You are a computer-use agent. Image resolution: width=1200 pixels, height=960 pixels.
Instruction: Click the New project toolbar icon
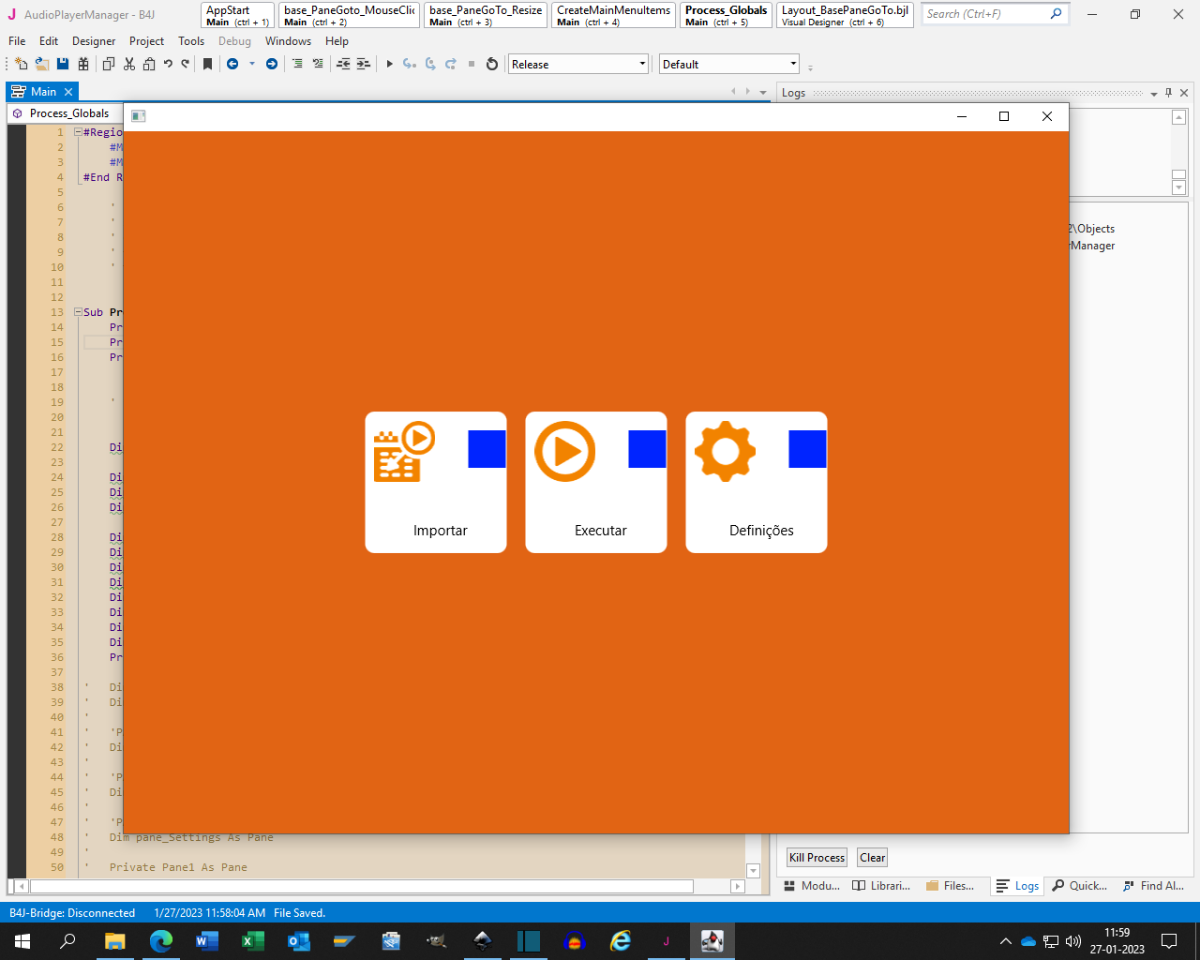(21, 64)
